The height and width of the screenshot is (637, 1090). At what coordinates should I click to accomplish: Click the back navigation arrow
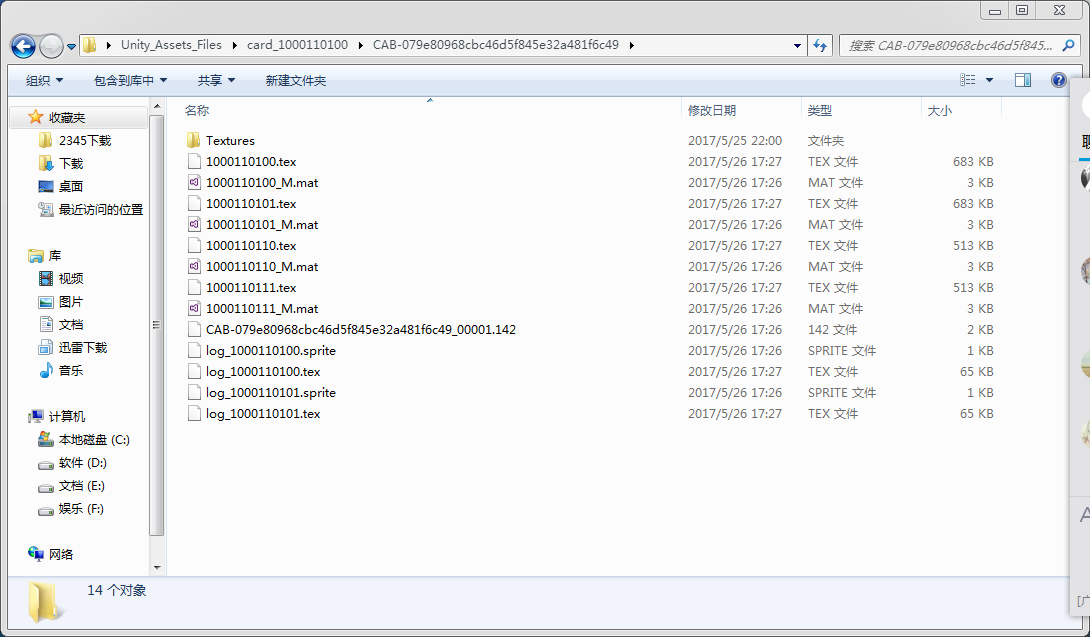(22, 45)
